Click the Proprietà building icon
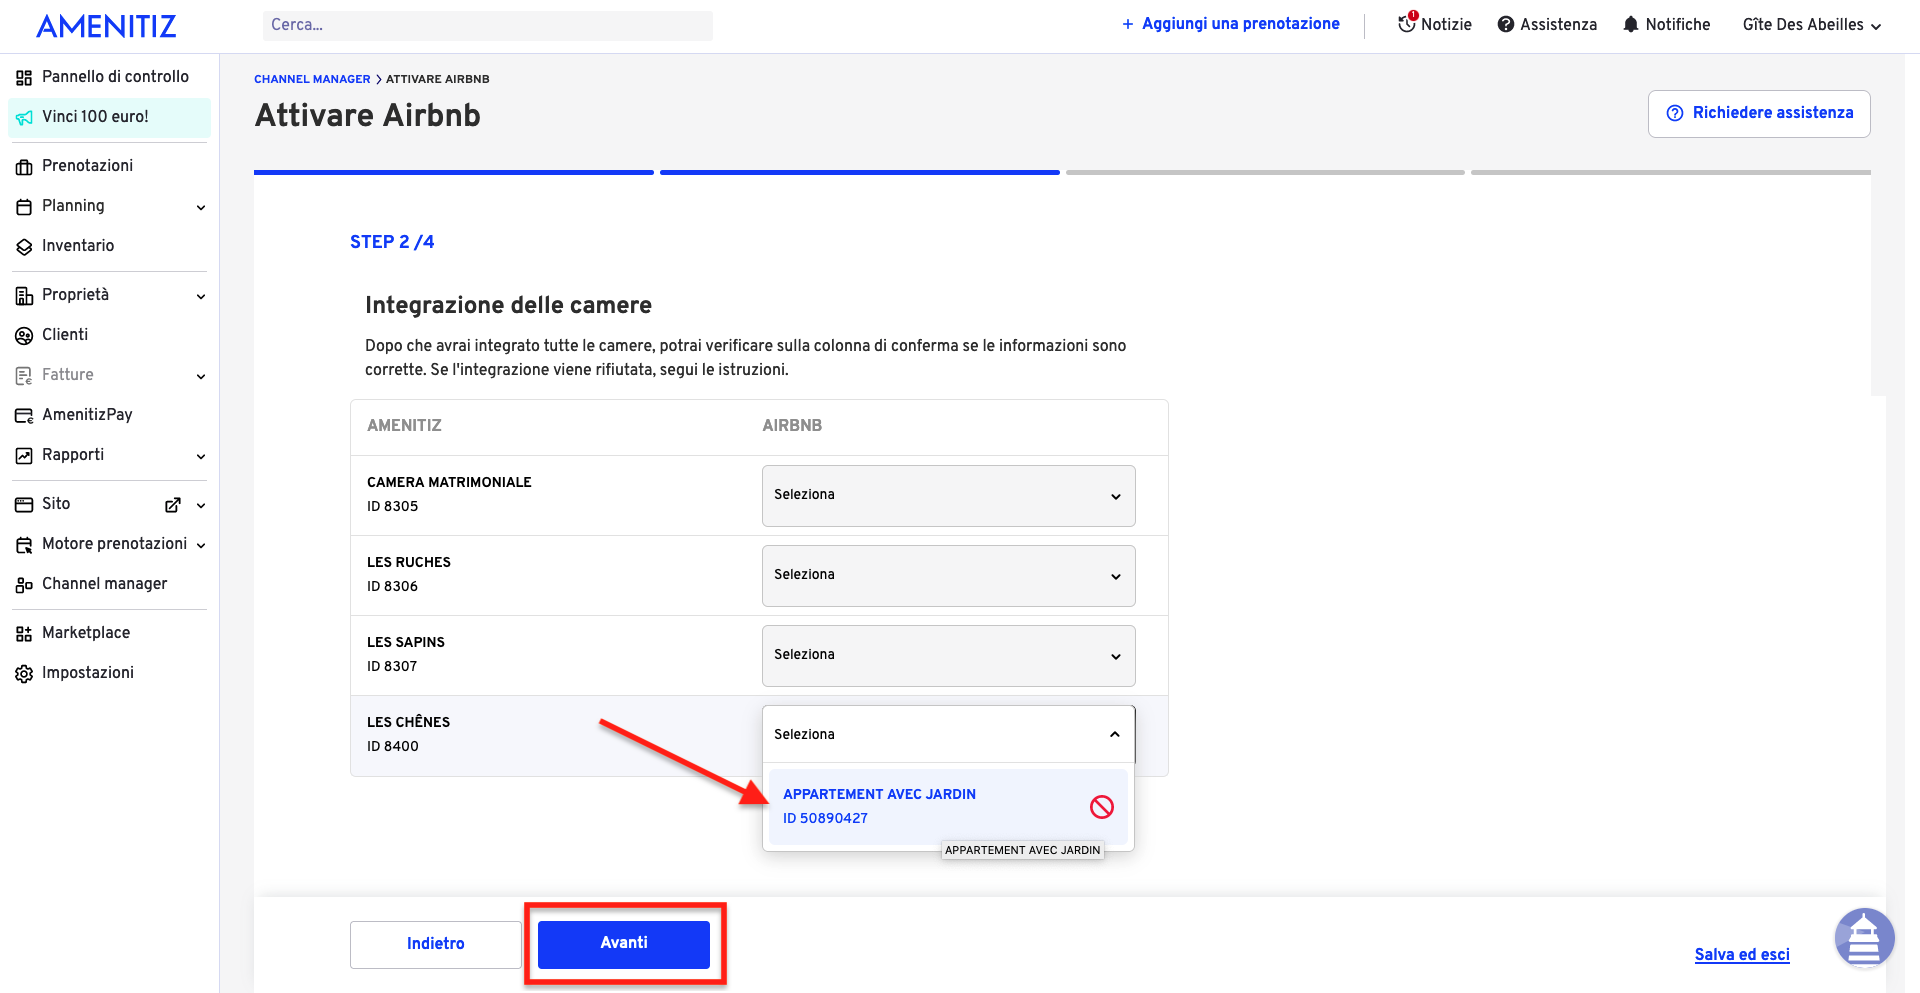Viewport: 1920px width, 993px height. [x=24, y=295]
